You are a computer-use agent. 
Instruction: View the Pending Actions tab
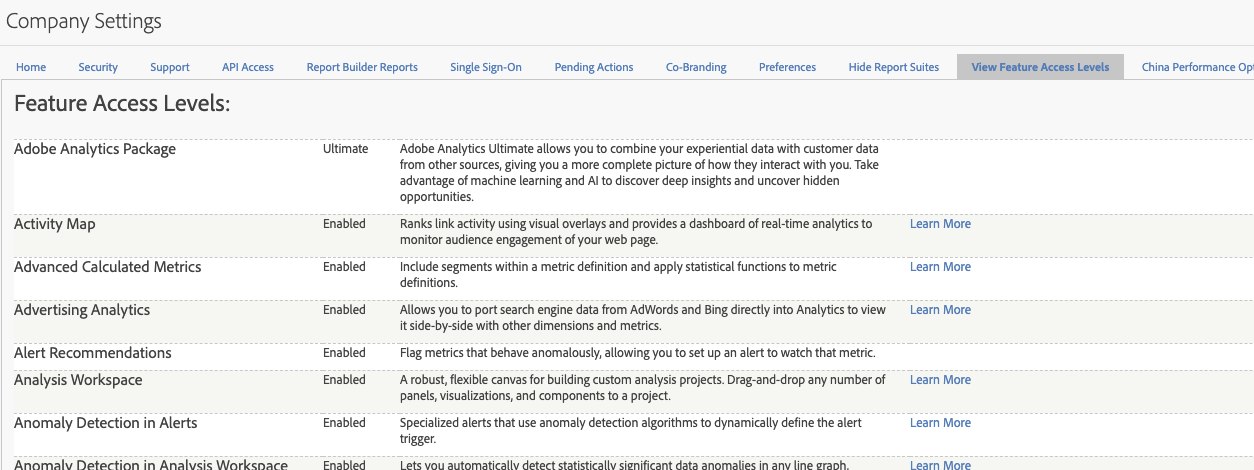point(594,67)
